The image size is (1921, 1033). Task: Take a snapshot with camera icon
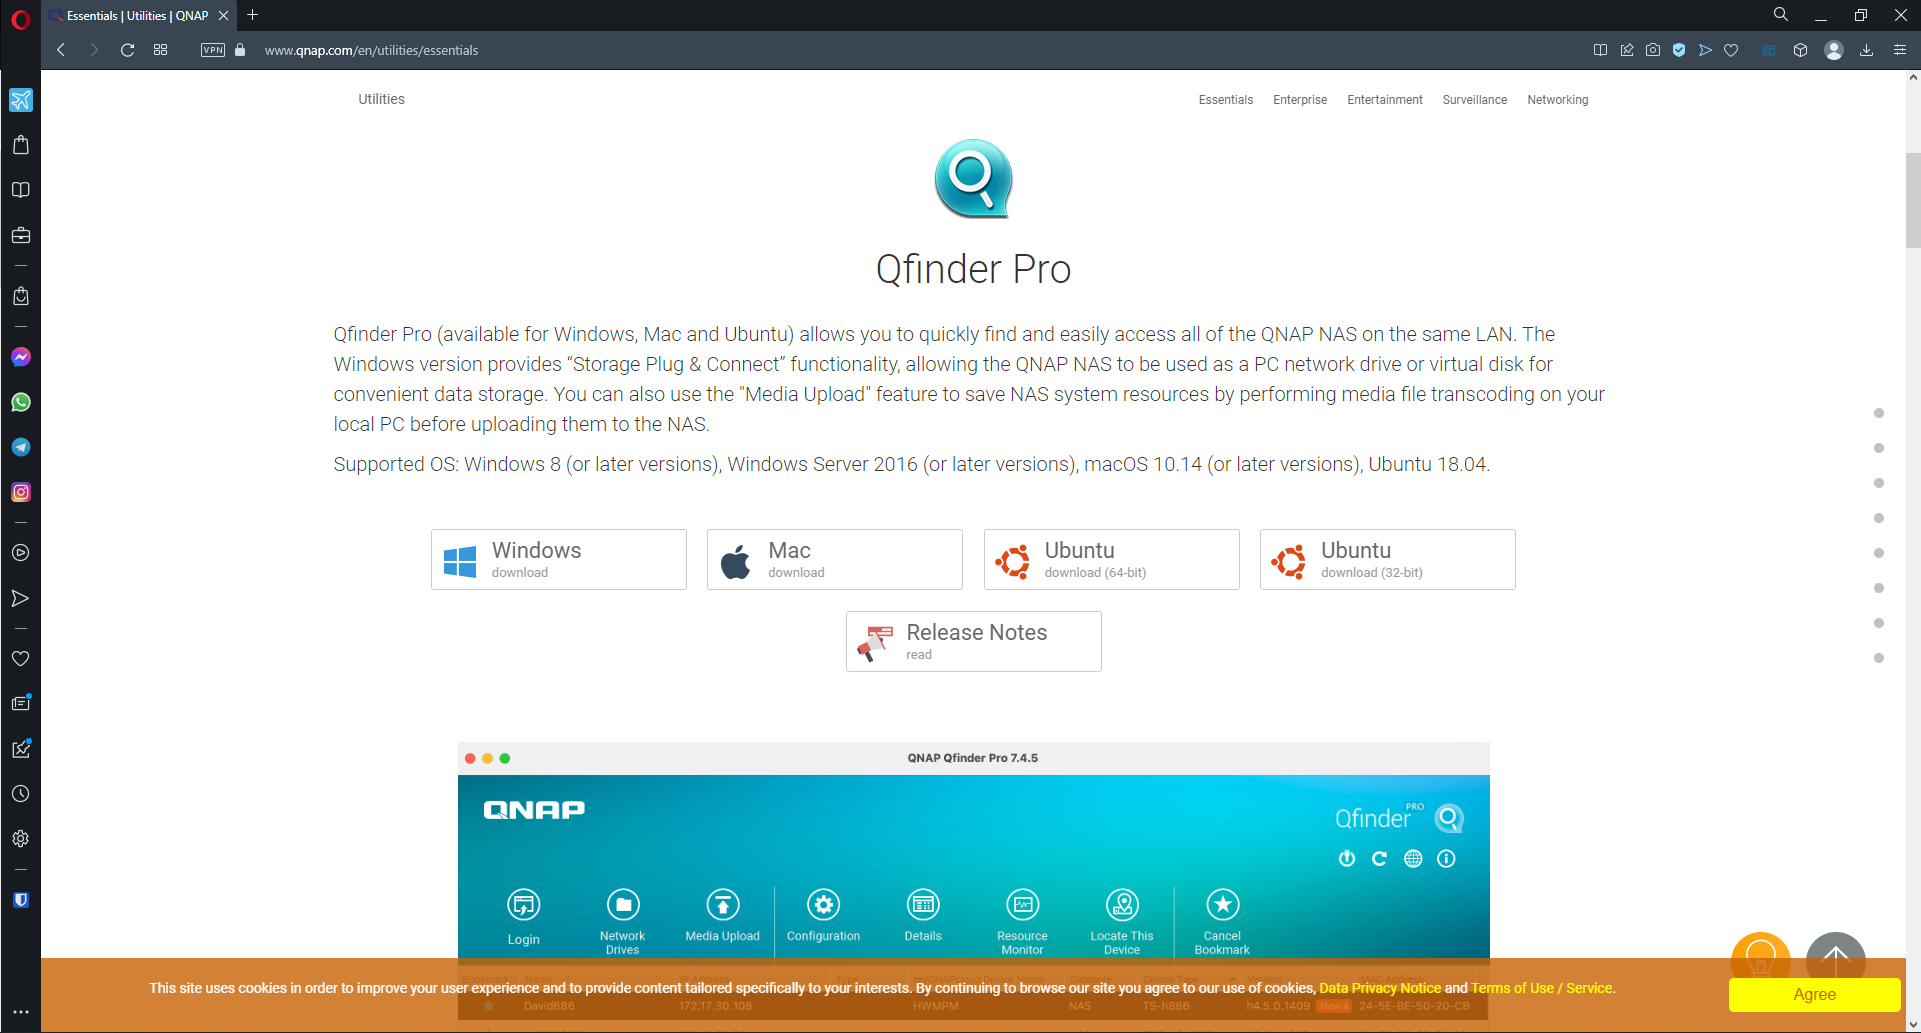[1653, 50]
